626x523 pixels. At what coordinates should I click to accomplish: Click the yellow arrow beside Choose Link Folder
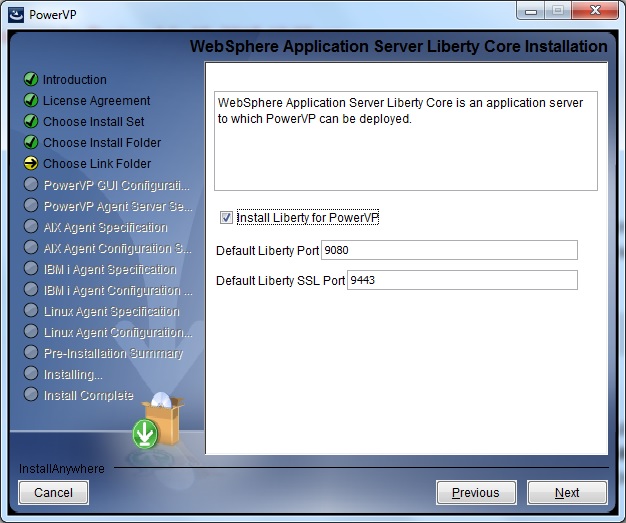pos(31,163)
